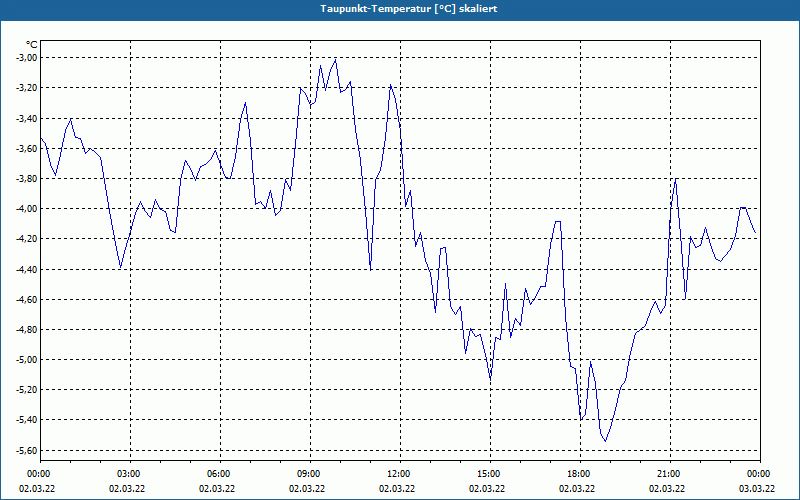Image resolution: width=800 pixels, height=500 pixels.
Task: Select the -4,40 axis tick label
Action: pyautogui.click(x=27, y=269)
